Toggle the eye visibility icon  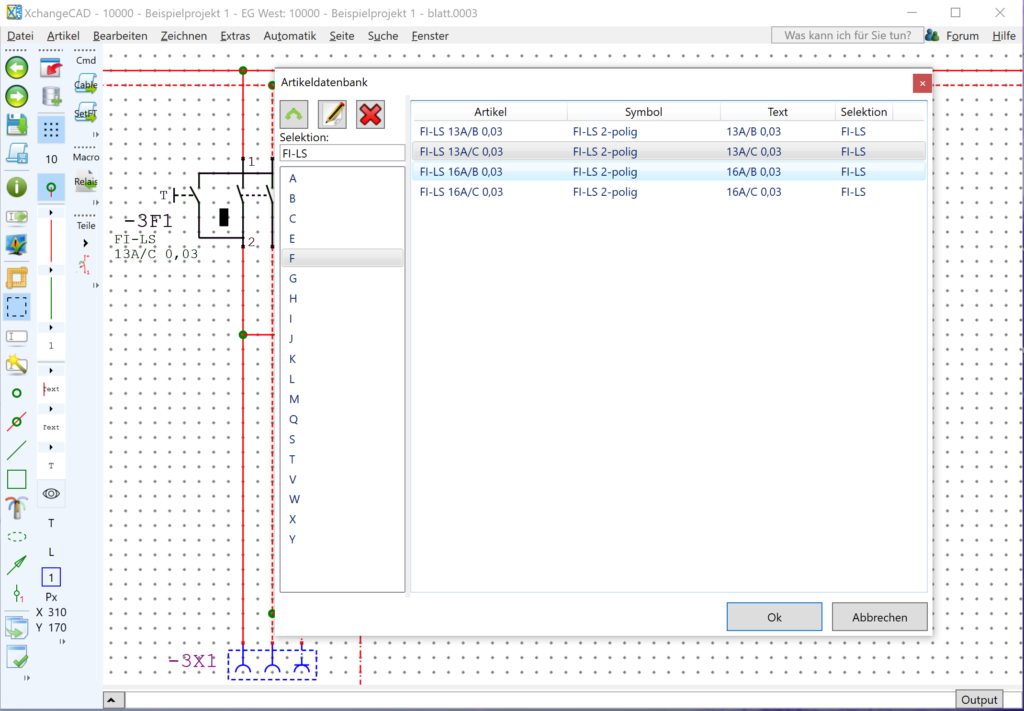[51, 493]
